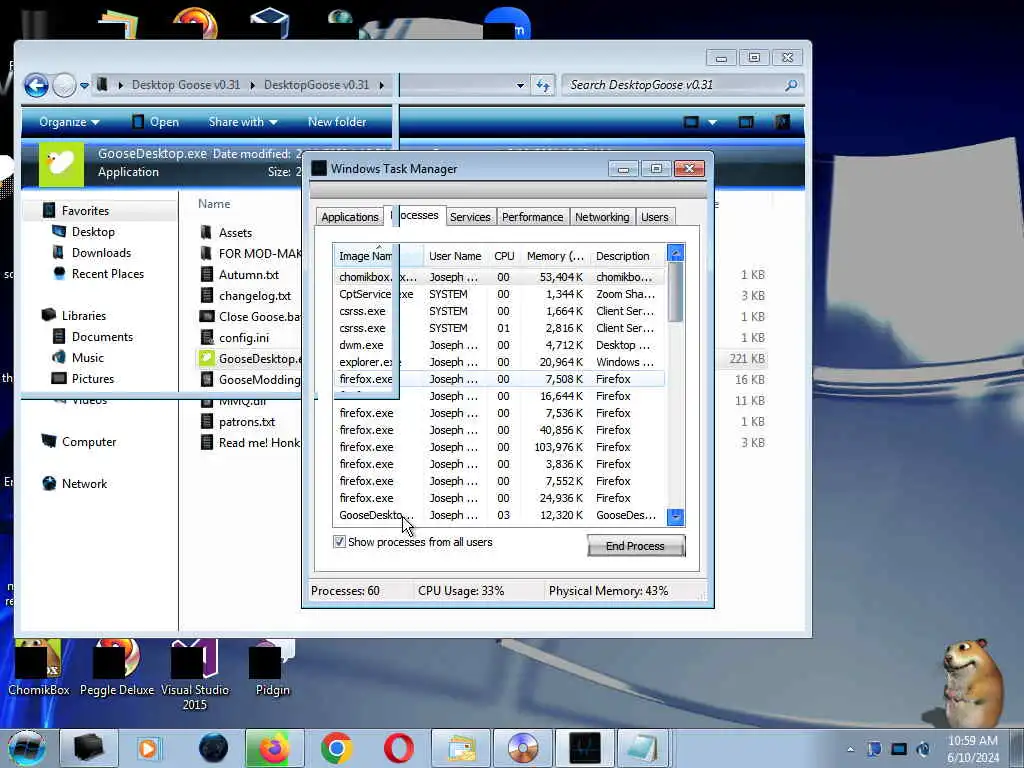This screenshot has height=768, width=1024.
Task: Switch to the Applications tab
Action: pyautogui.click(x=349, y=217)
